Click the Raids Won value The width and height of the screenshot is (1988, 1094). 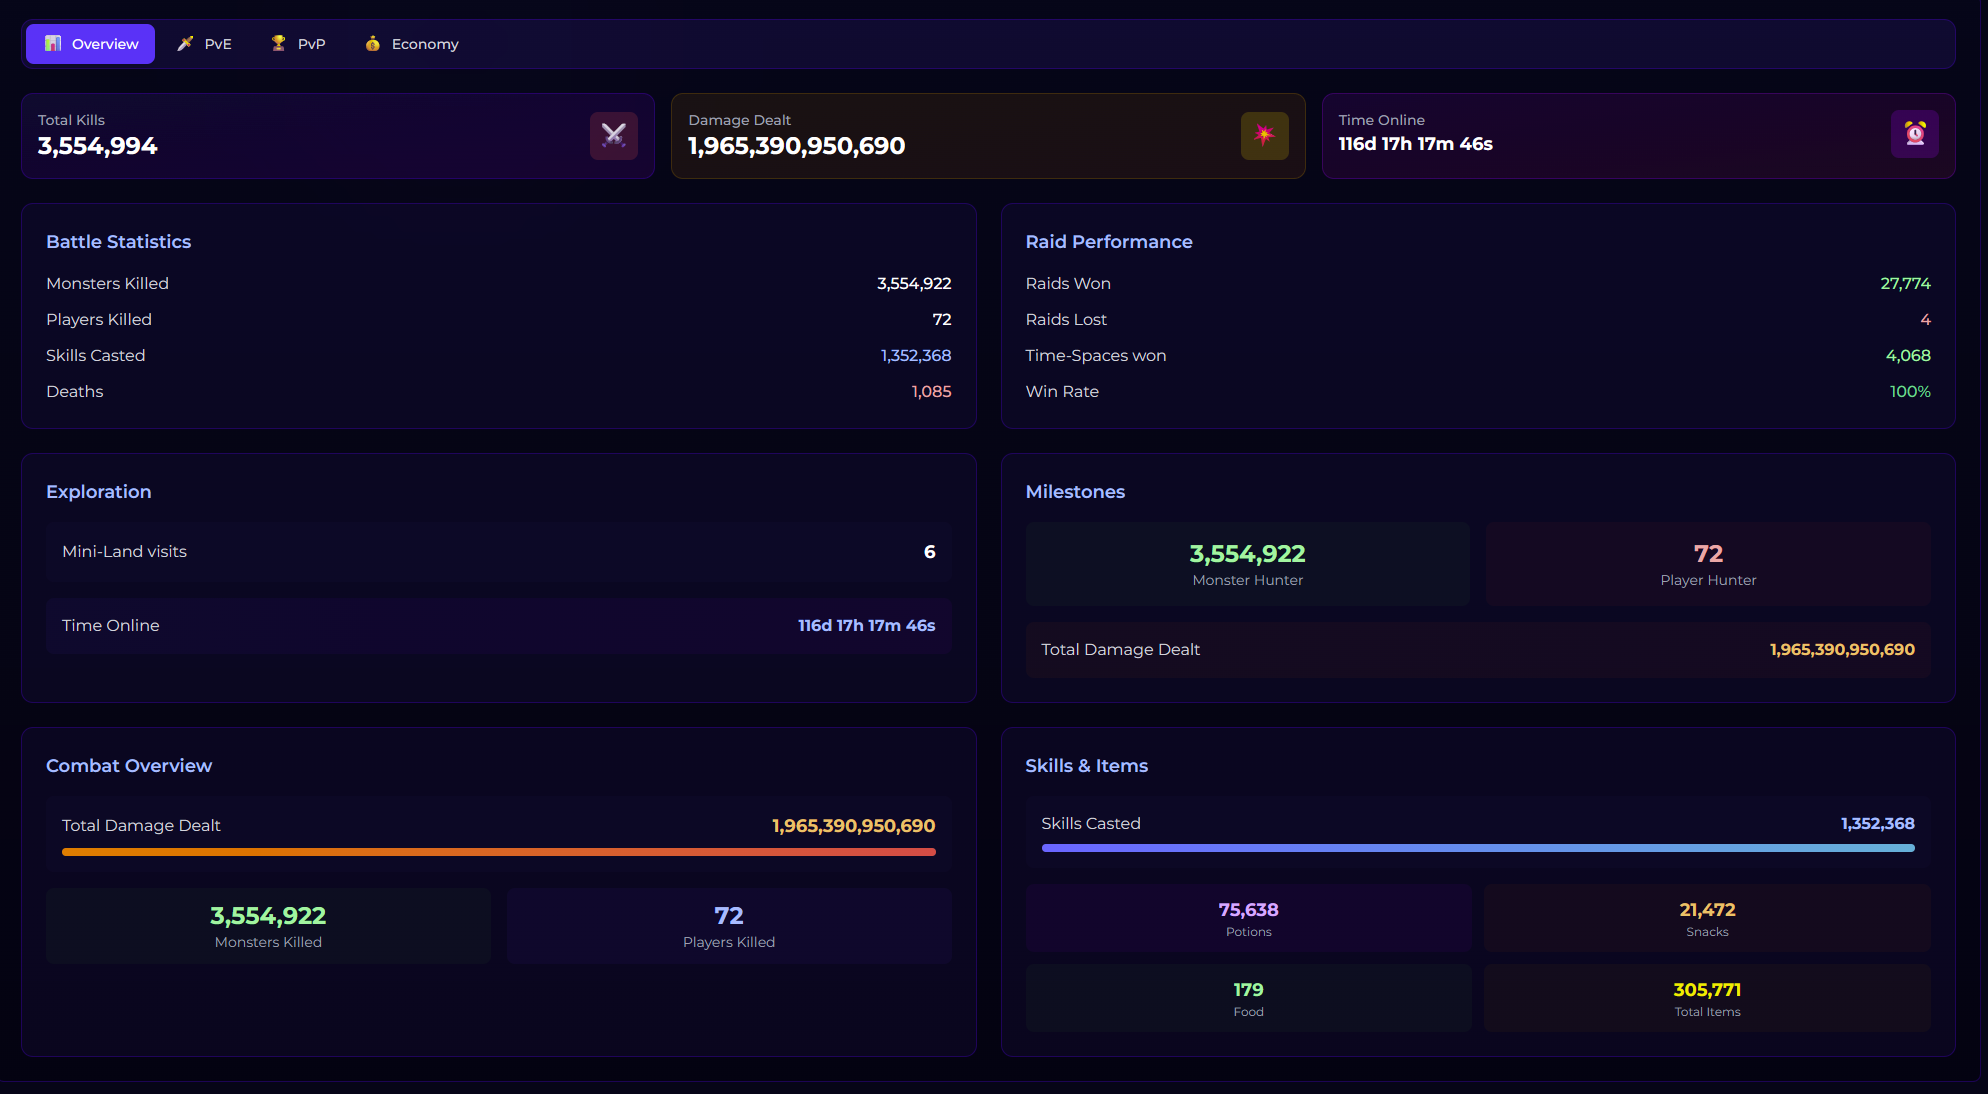[1904, 284]
